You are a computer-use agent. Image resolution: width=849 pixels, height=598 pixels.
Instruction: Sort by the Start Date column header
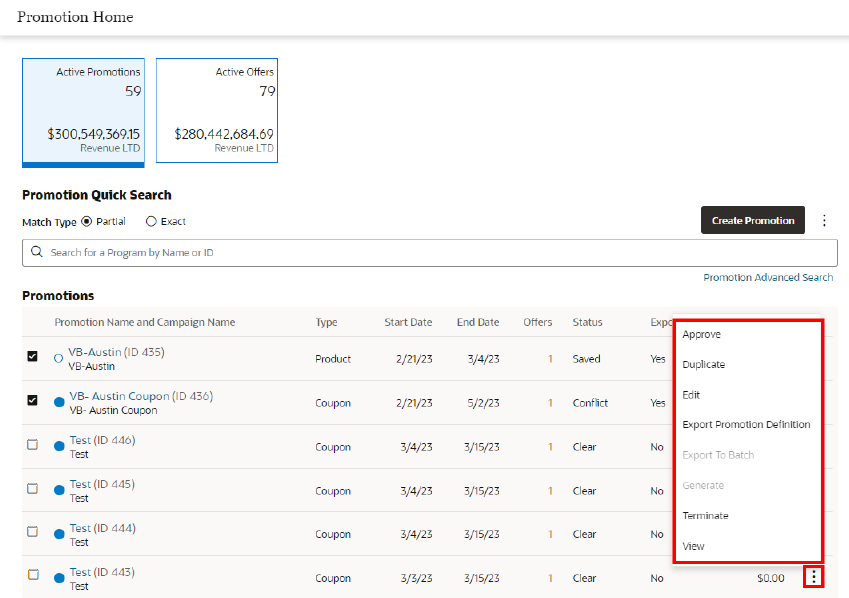(x=408, y=322)
